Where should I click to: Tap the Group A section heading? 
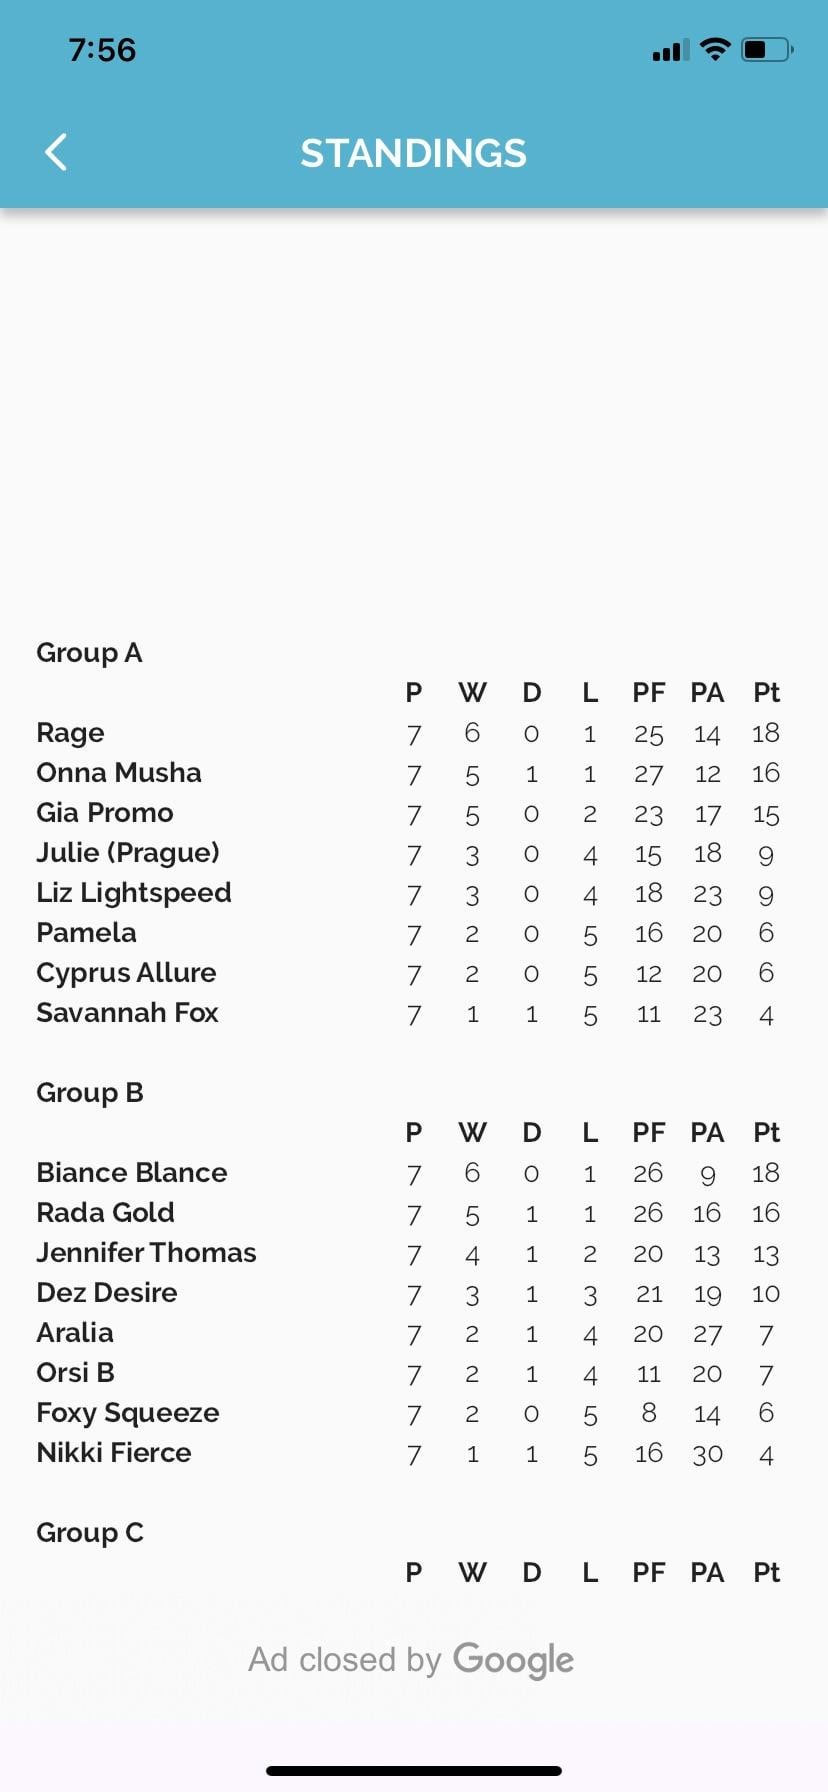coord(89,653)
